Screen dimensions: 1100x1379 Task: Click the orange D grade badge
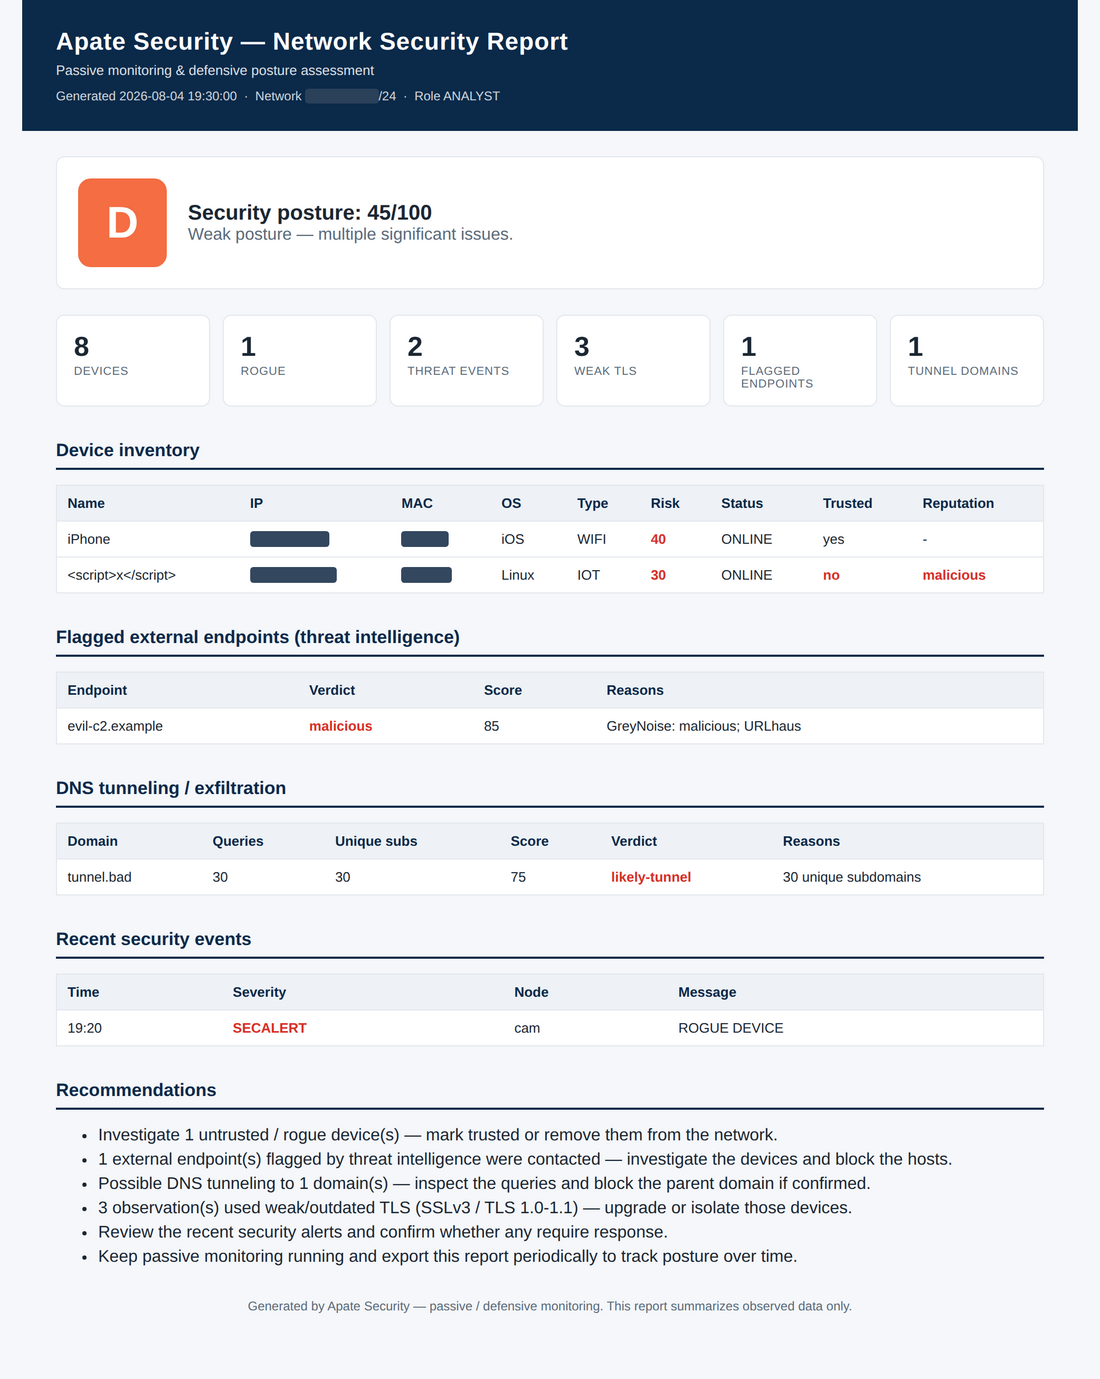[122, 223]
